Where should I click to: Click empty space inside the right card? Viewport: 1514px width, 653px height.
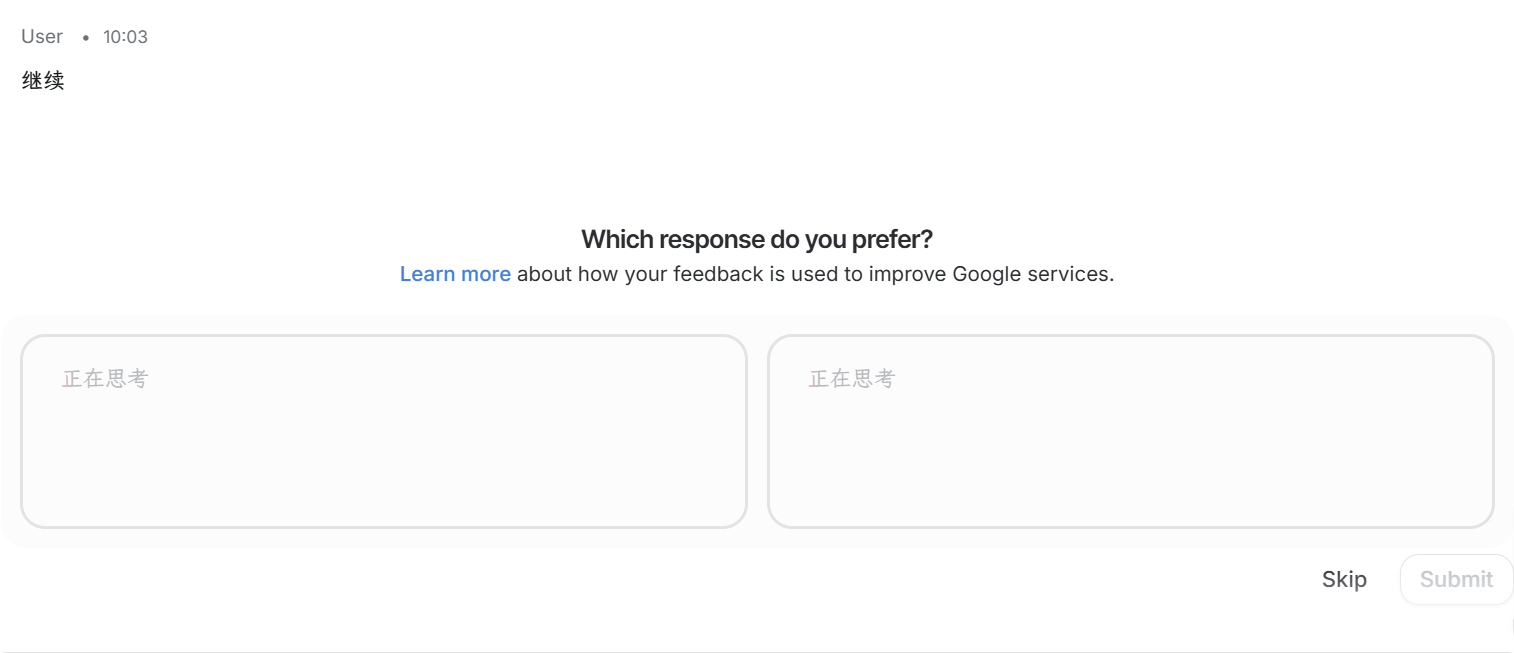pos(1131,460)
